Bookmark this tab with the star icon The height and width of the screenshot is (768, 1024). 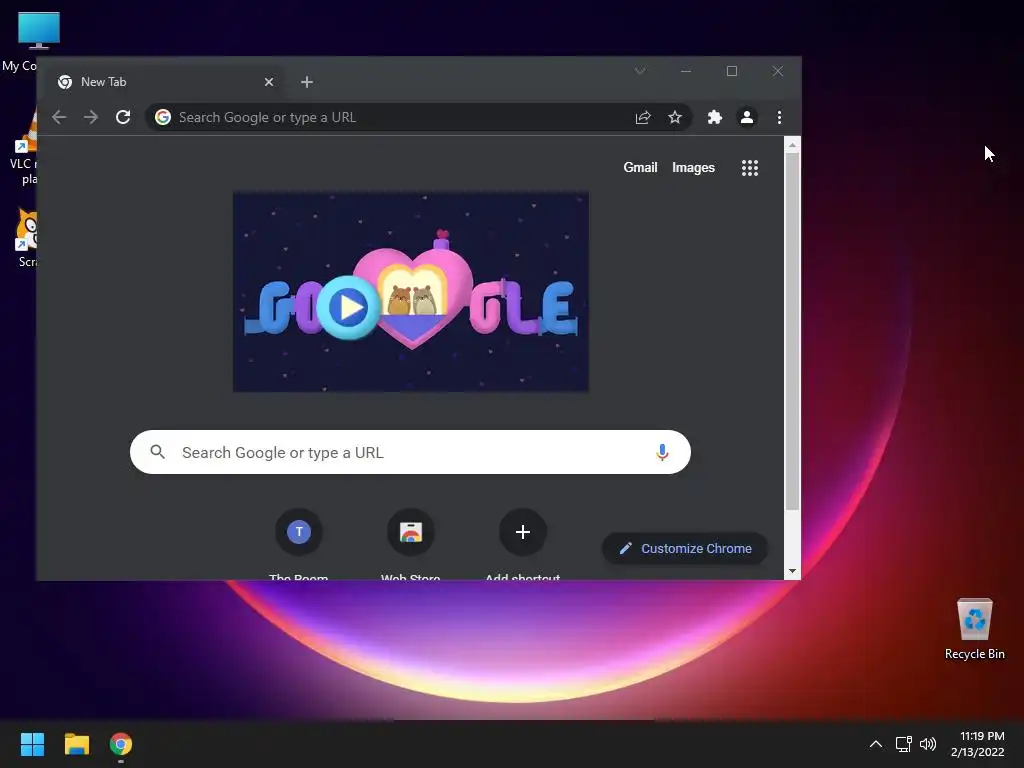coord(675,118)
